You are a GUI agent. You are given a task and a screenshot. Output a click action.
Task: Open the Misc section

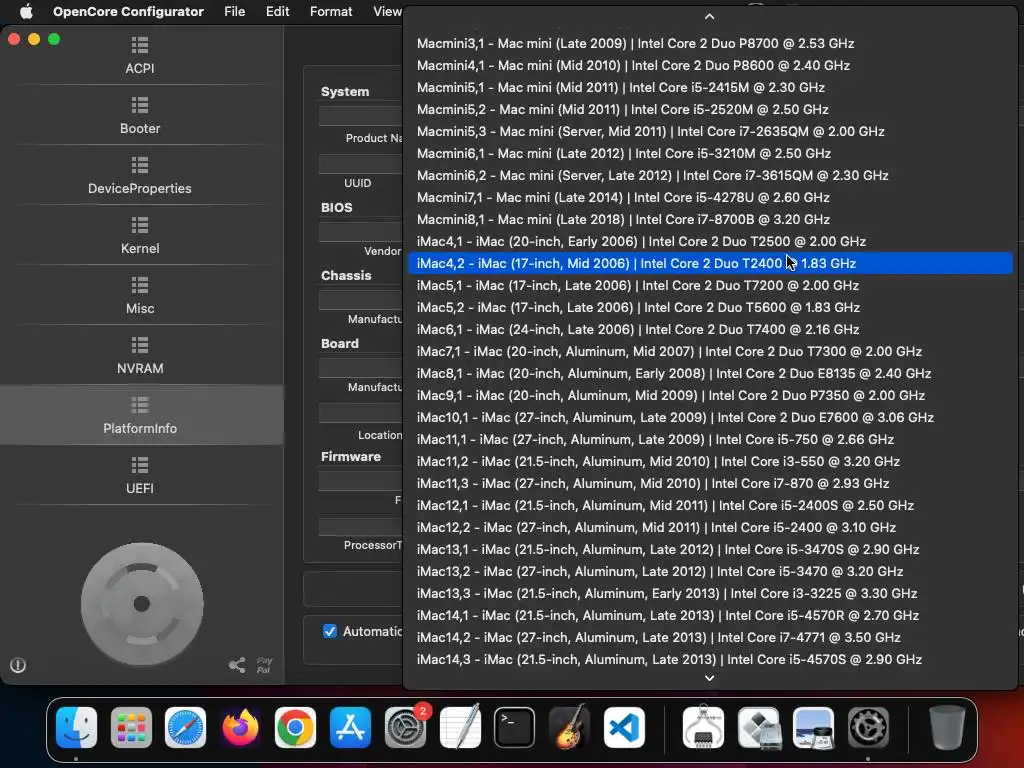point(140,295)
